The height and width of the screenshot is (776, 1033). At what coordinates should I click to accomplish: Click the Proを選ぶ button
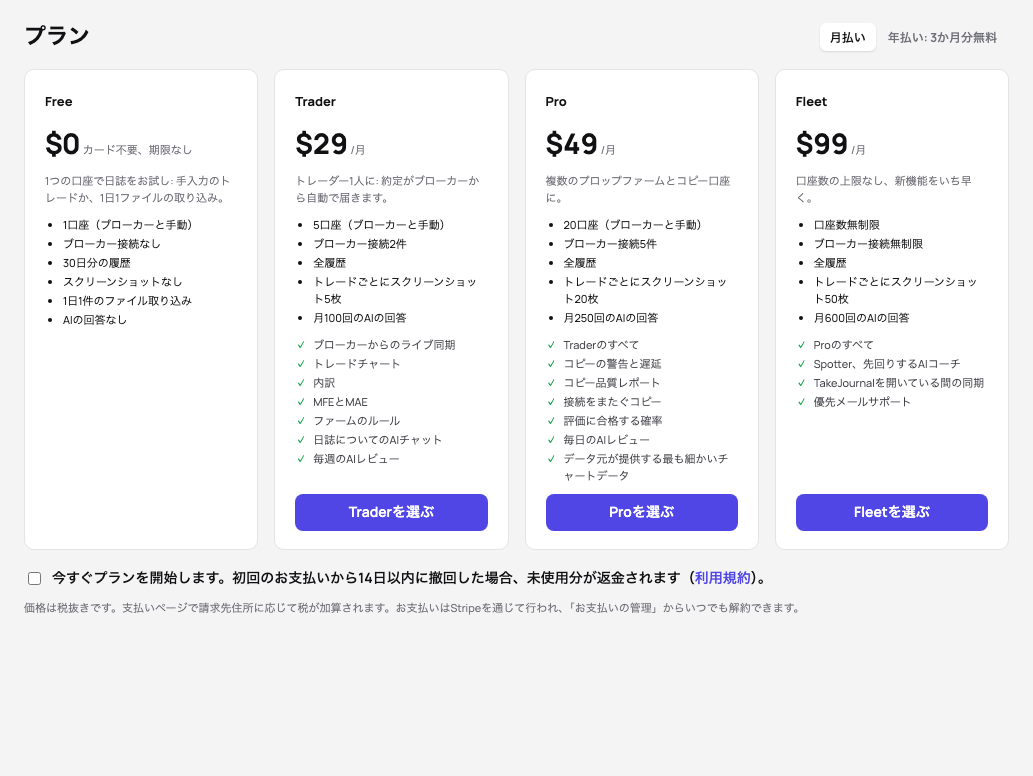tap(642, 512)
